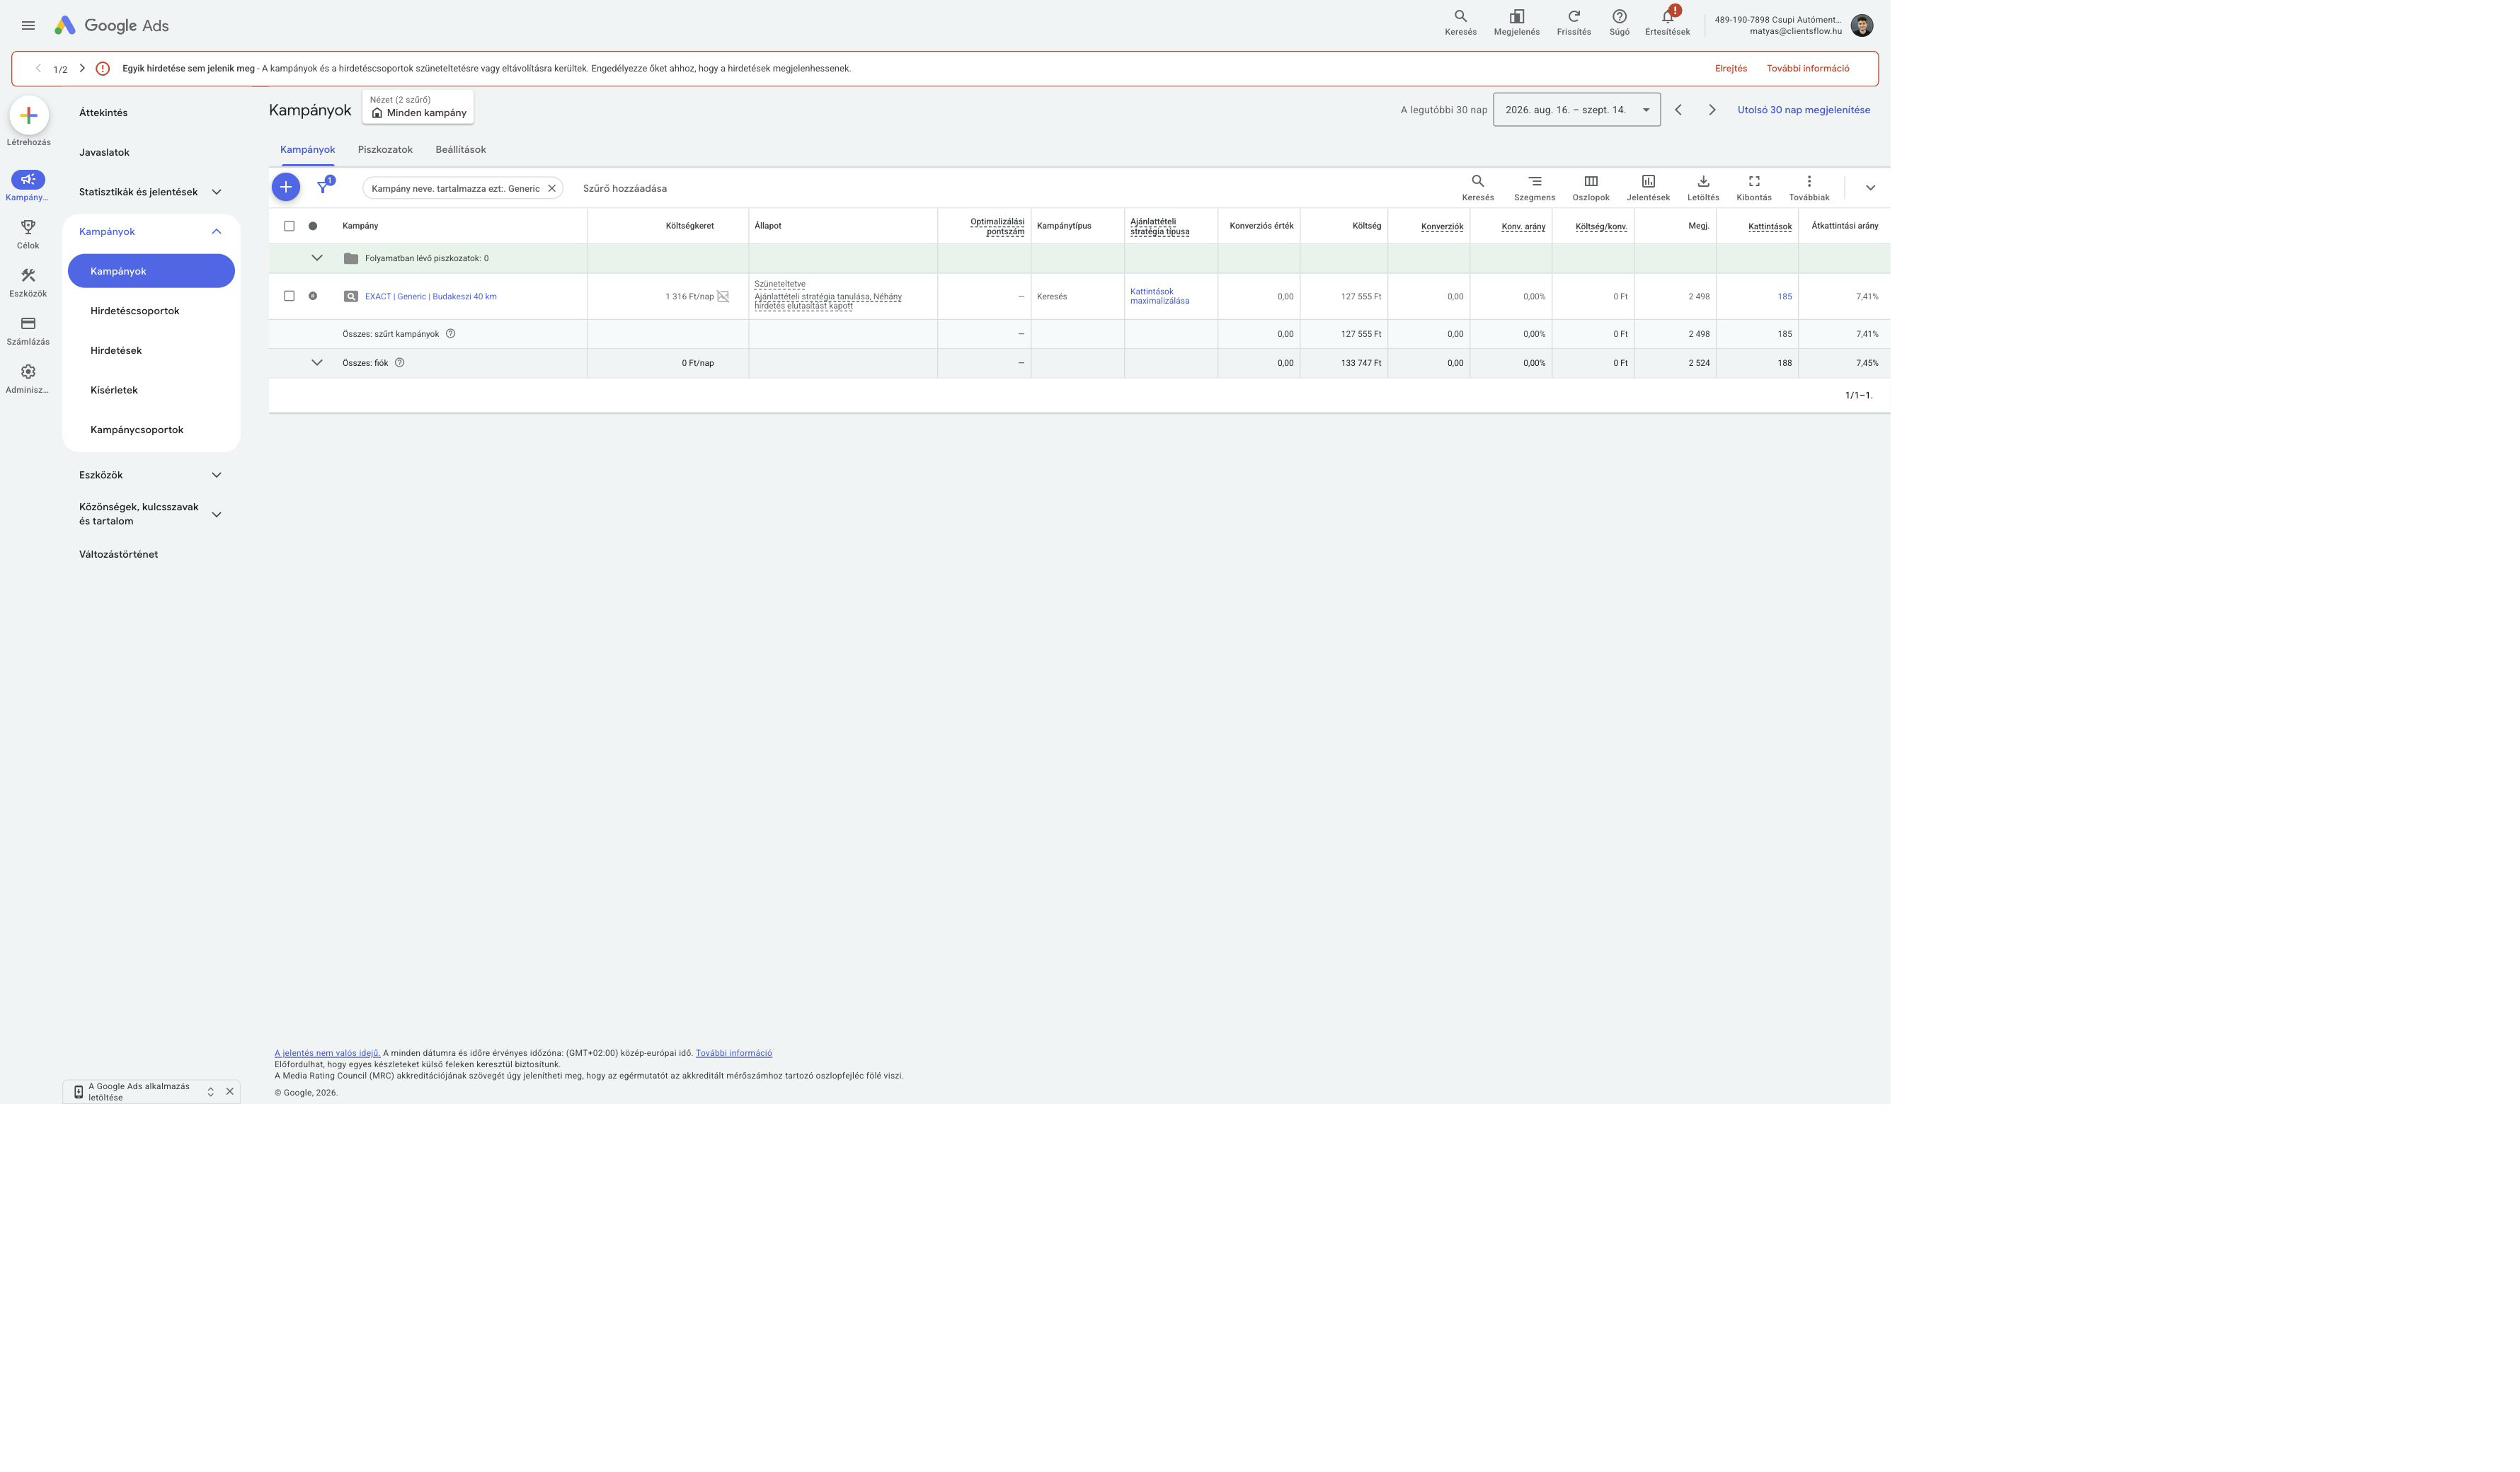
Task: Open the Súgó help icon
Action: click(x=1619, y=22)
